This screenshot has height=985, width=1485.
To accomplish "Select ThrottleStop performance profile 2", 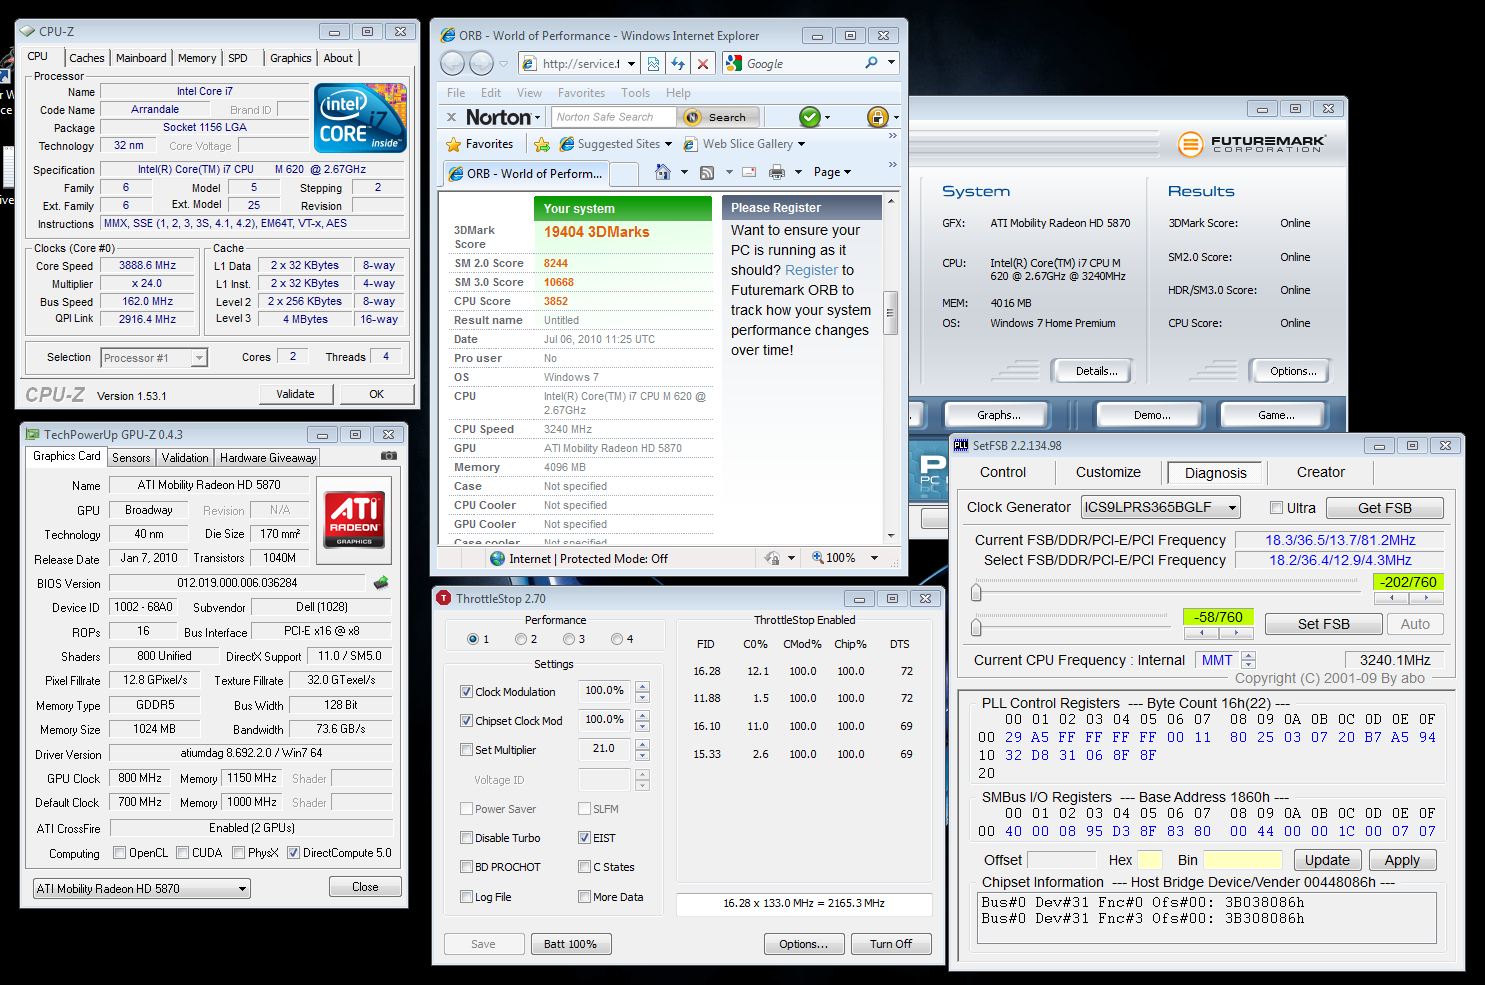I will 521,639.
